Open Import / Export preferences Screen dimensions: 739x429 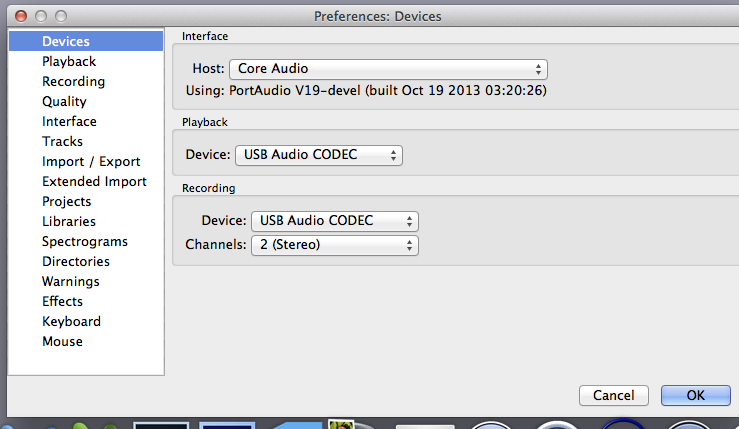[x=91, y=161]
